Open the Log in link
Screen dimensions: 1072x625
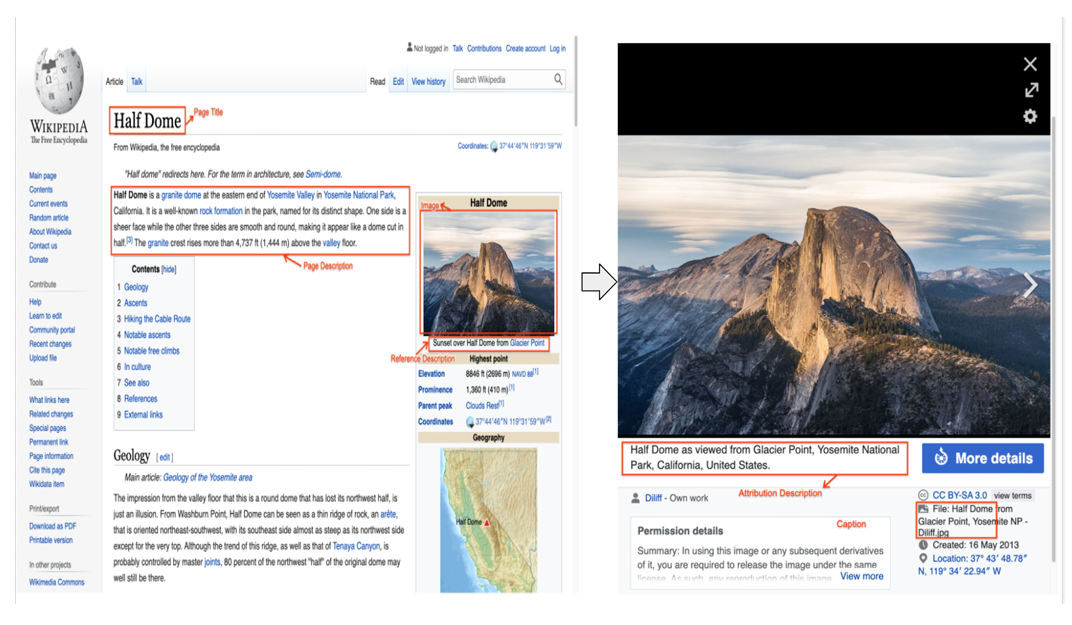coord(556,47)
